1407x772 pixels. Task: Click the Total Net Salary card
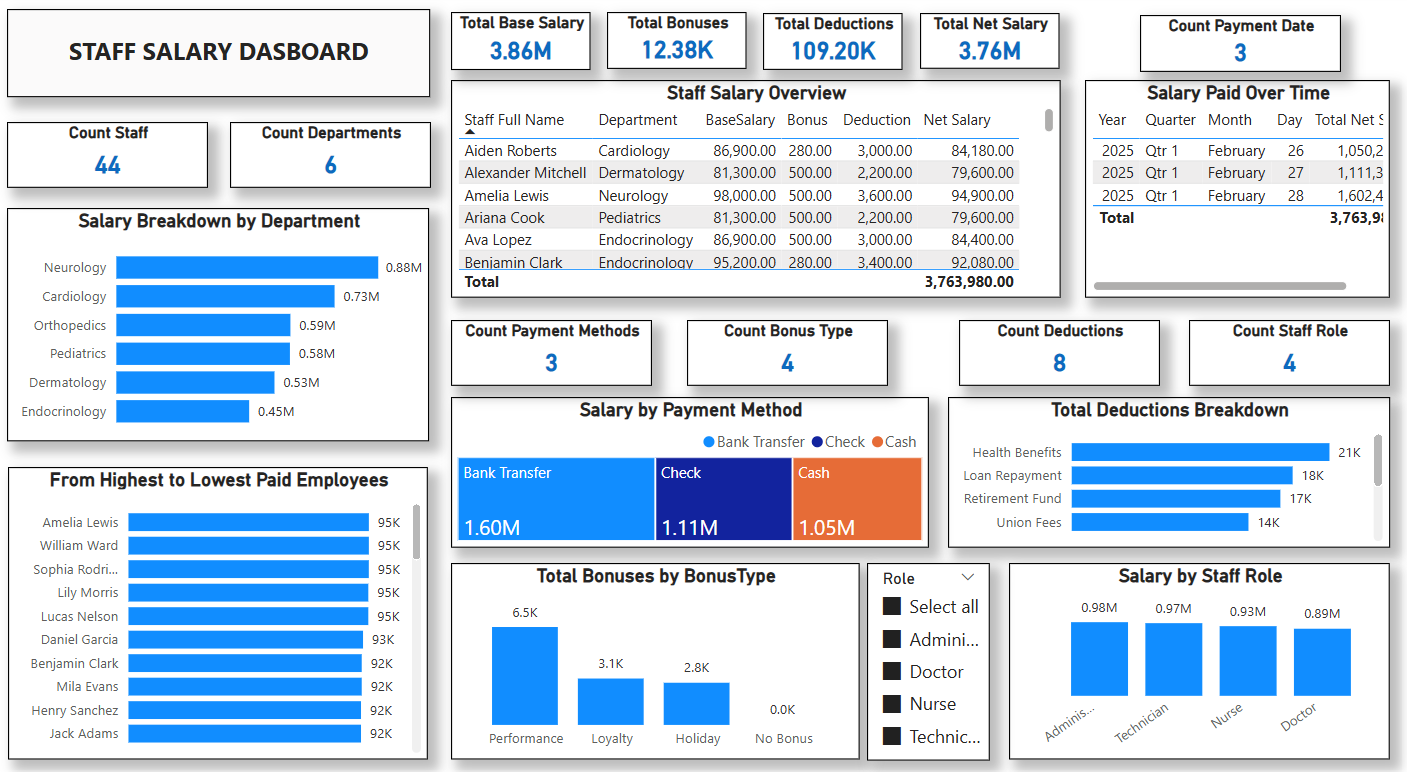[x=989, y=40]
